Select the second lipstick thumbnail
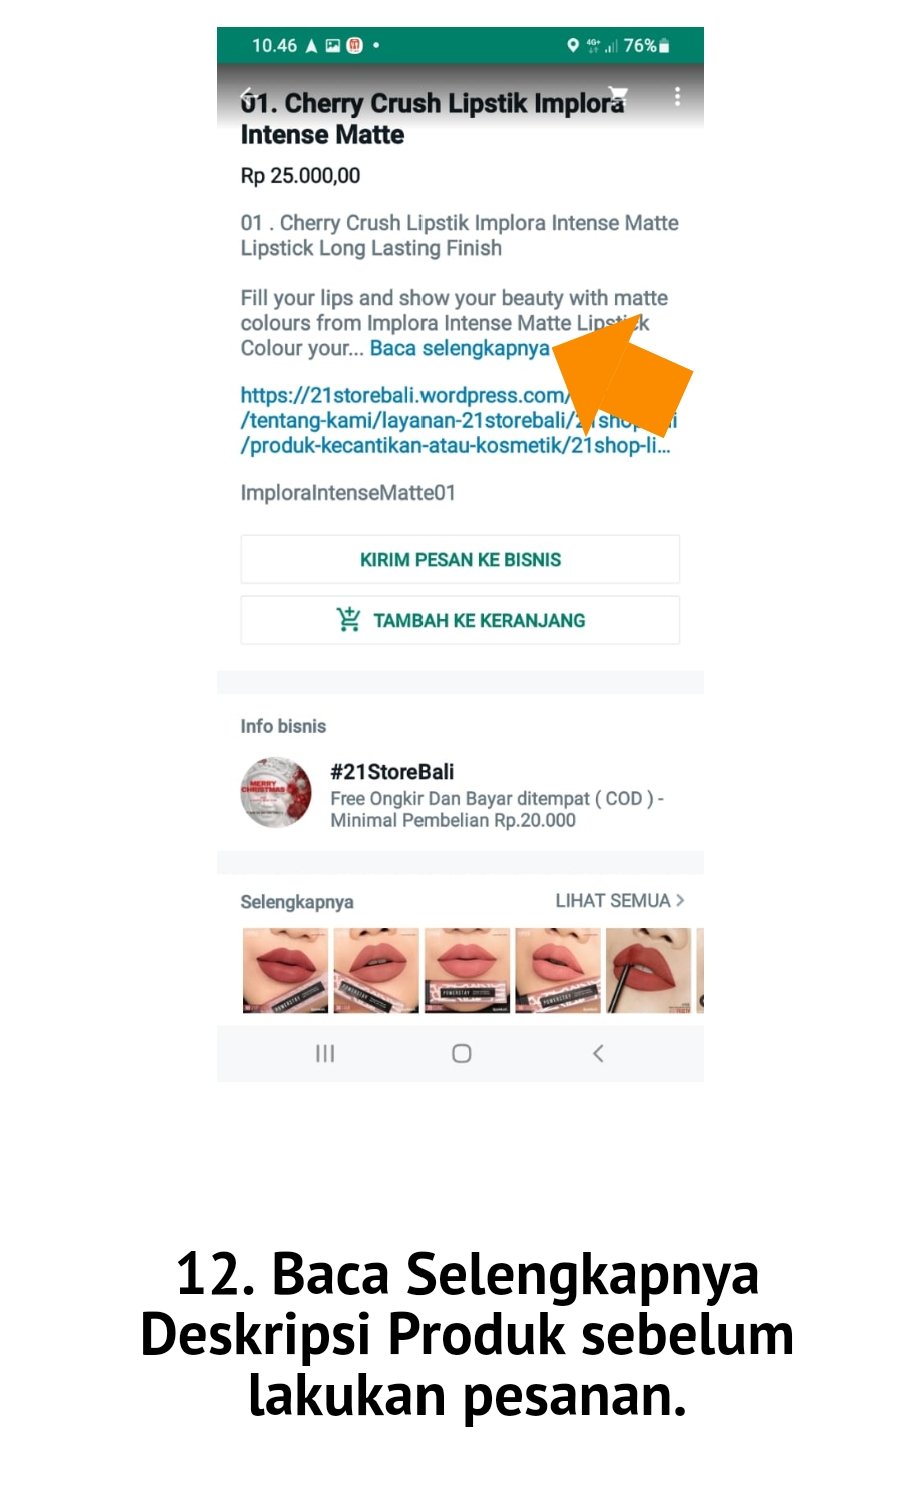The height and width of the screenshot is (1500, 900). pyautogui.click(x=376, y=970)
